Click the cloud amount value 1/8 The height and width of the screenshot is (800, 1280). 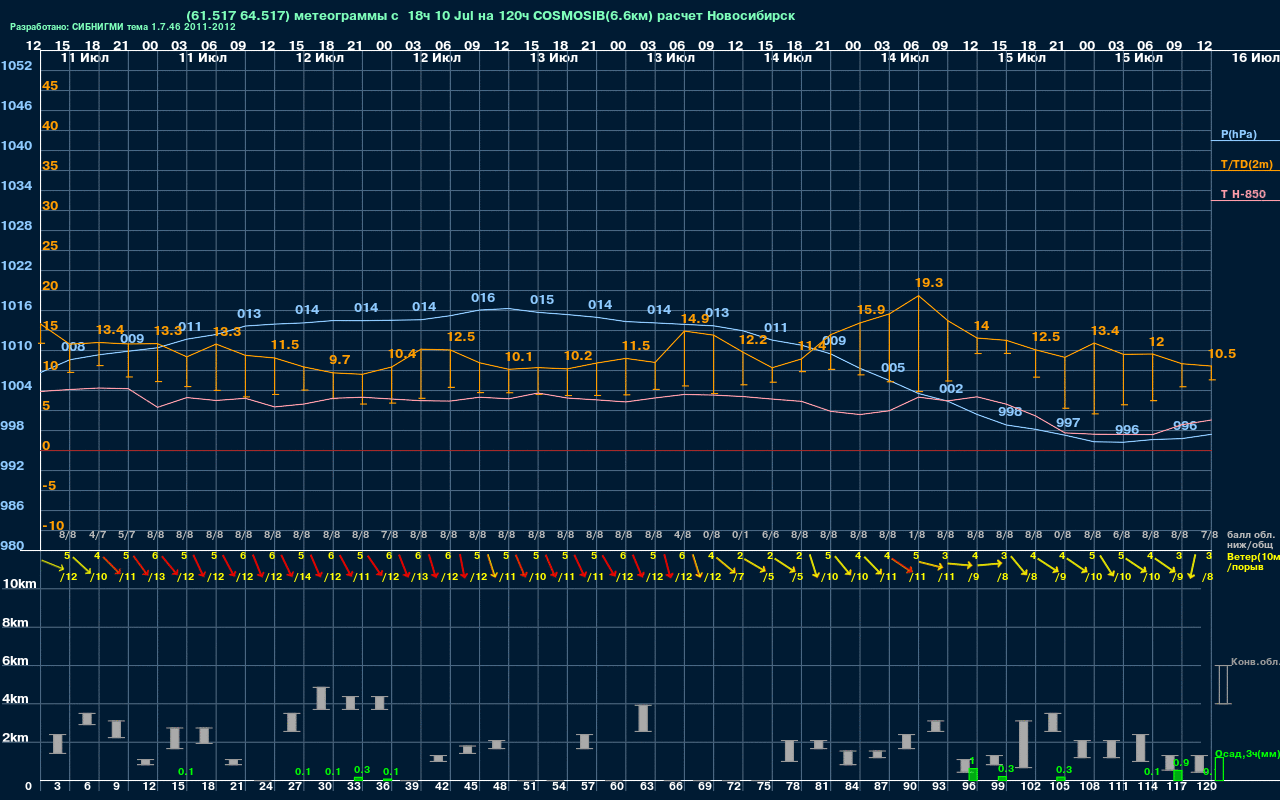pyautogui.click(x=916, y=535)
